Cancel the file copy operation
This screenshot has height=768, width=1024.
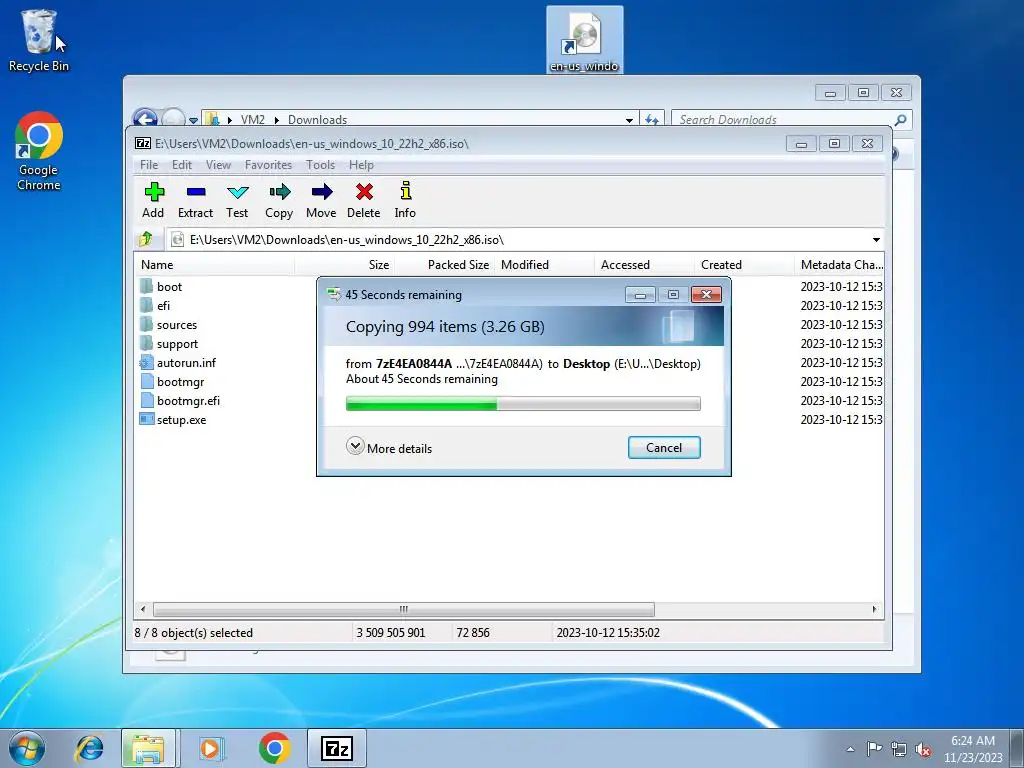(x=664, y=448)
